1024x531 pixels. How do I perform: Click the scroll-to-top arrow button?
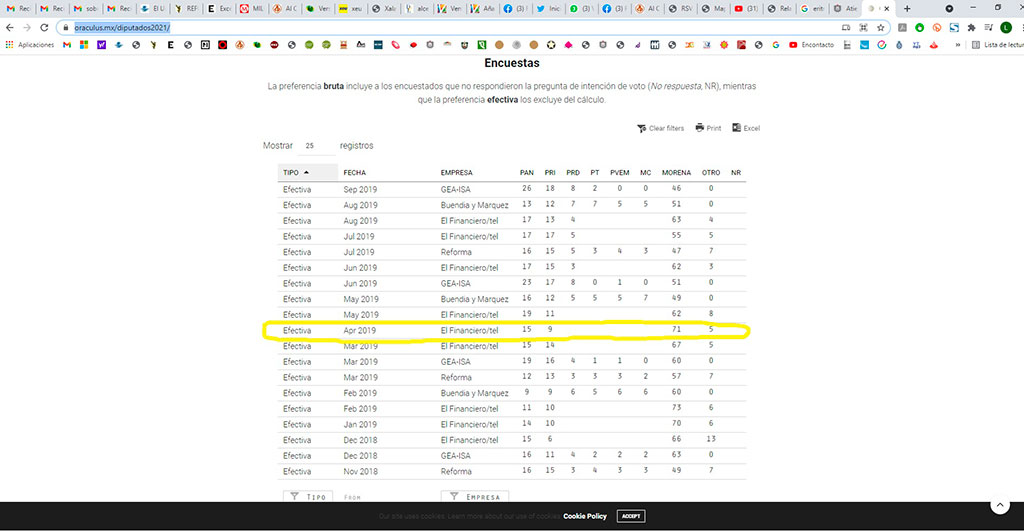coord(999,507)
